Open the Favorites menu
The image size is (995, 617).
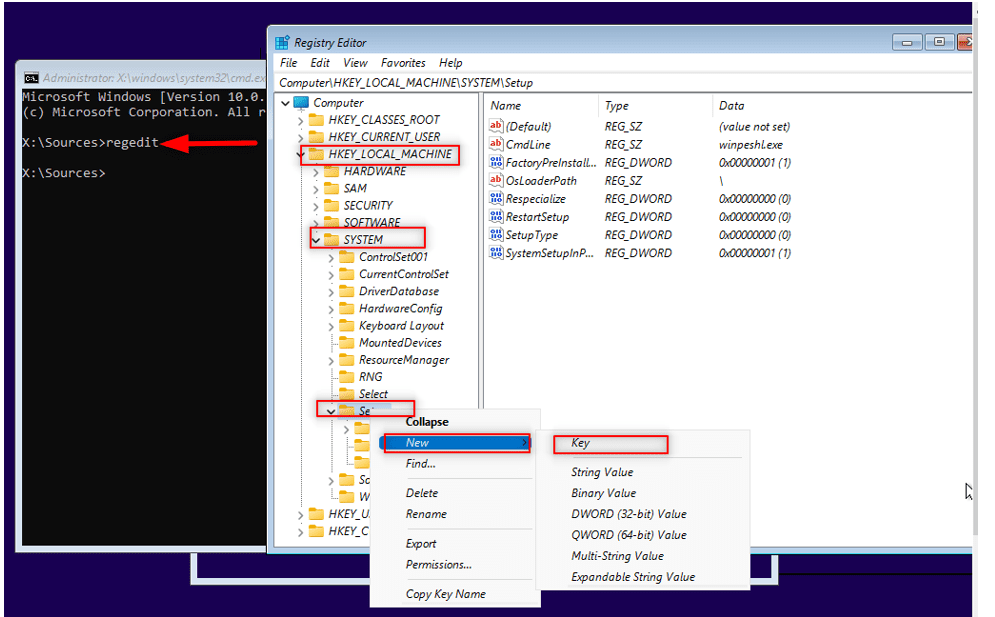click(x=403, y=62)
